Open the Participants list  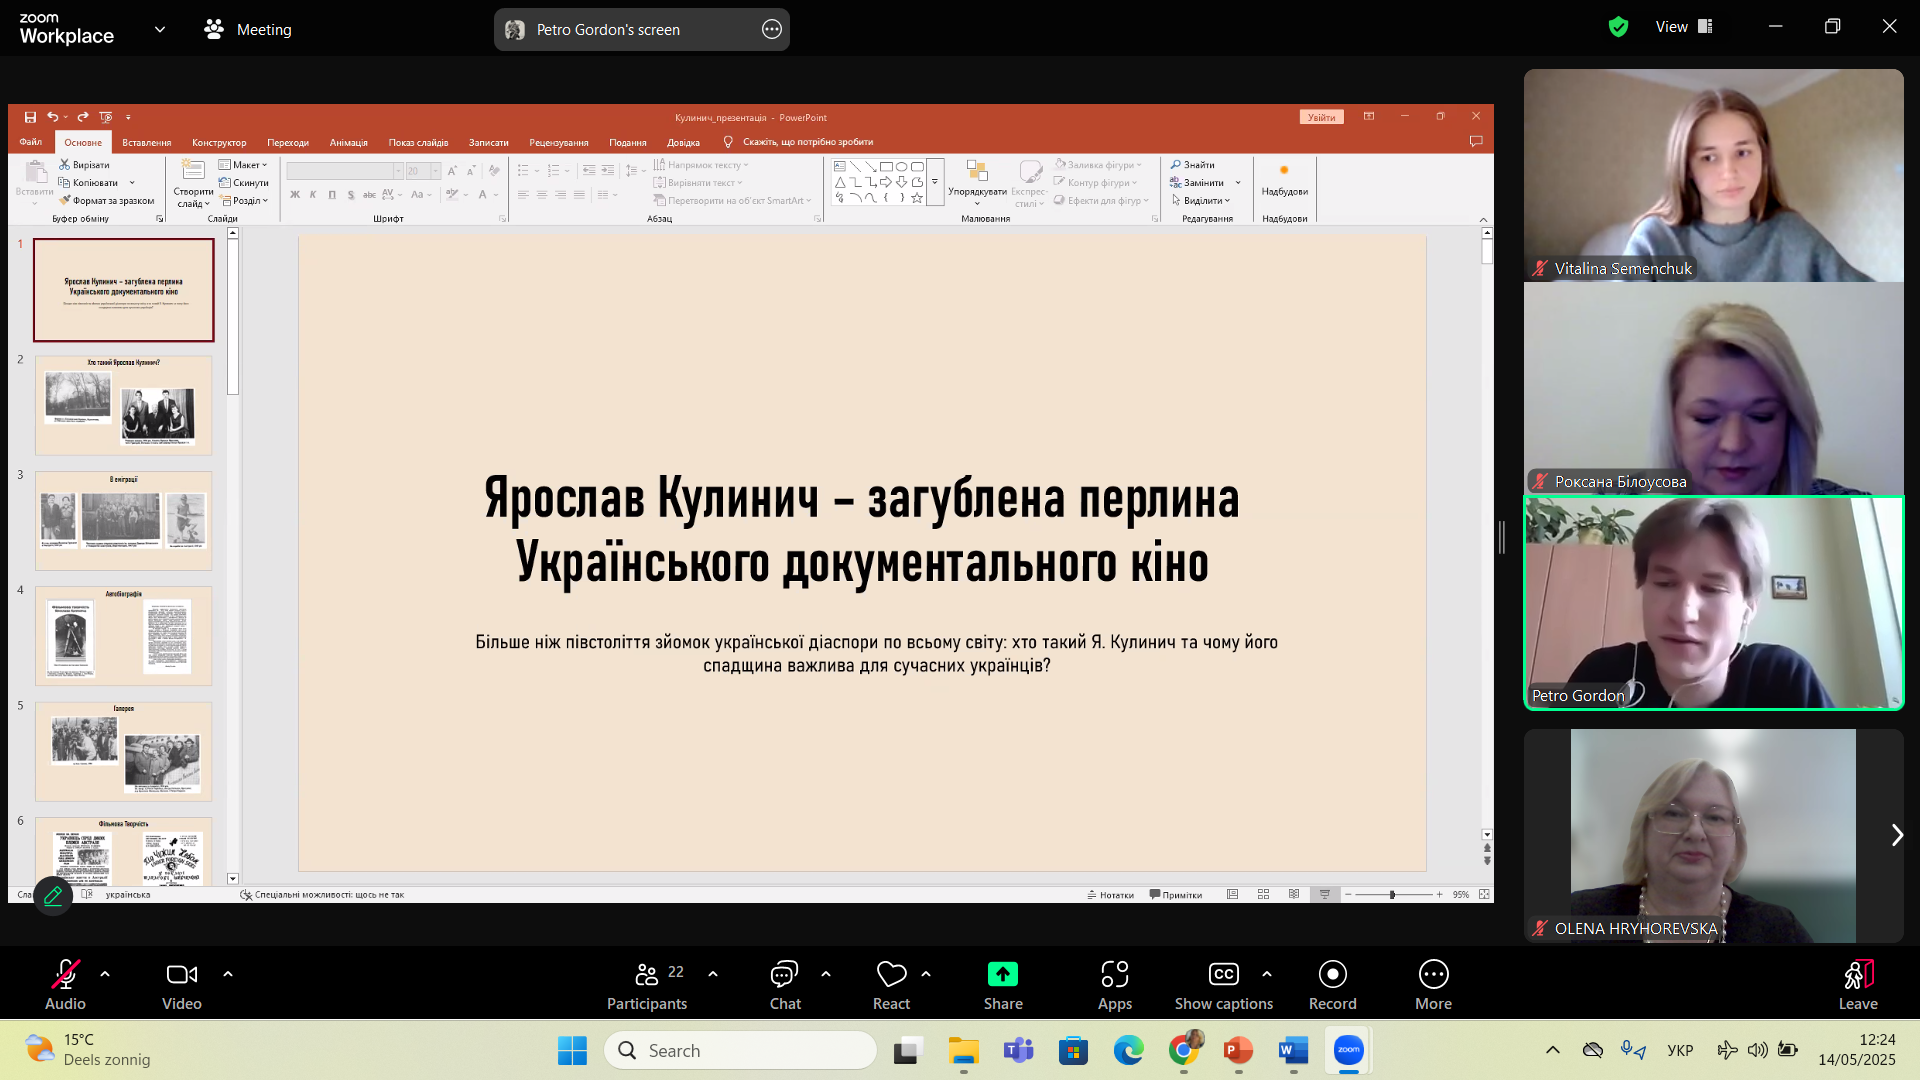tap(647, 985)
